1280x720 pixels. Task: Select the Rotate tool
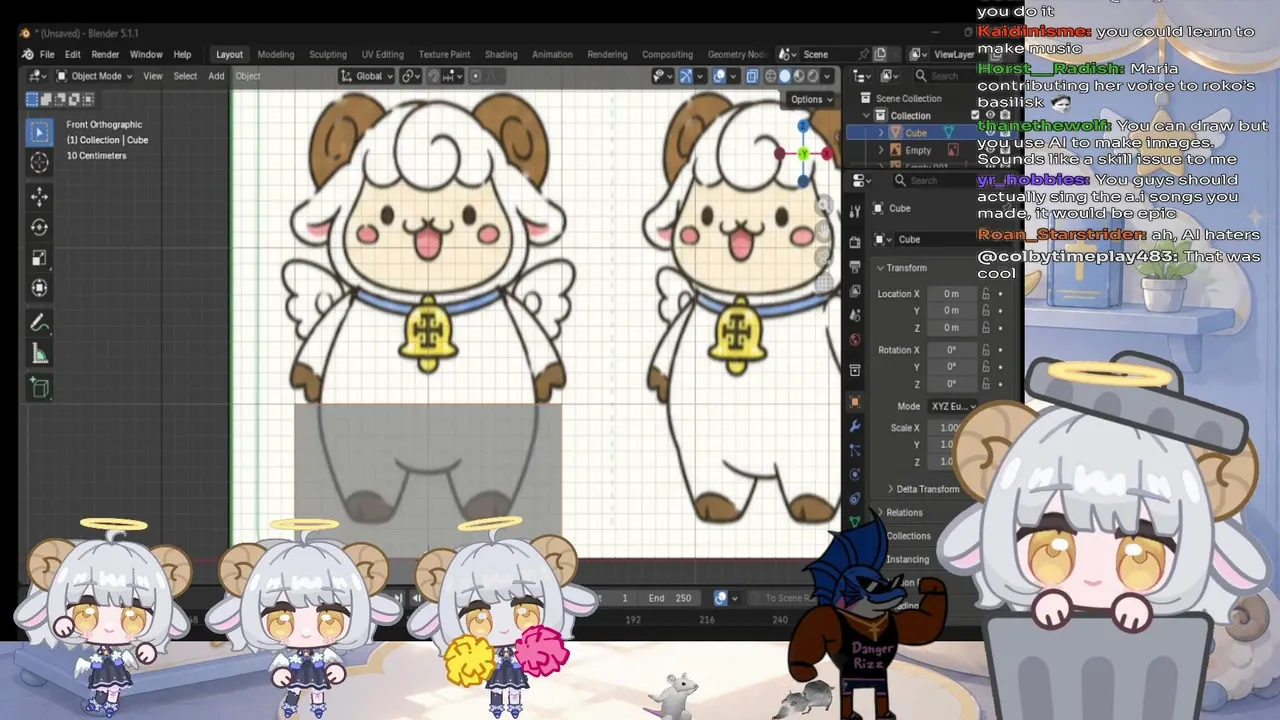point(40,227)
